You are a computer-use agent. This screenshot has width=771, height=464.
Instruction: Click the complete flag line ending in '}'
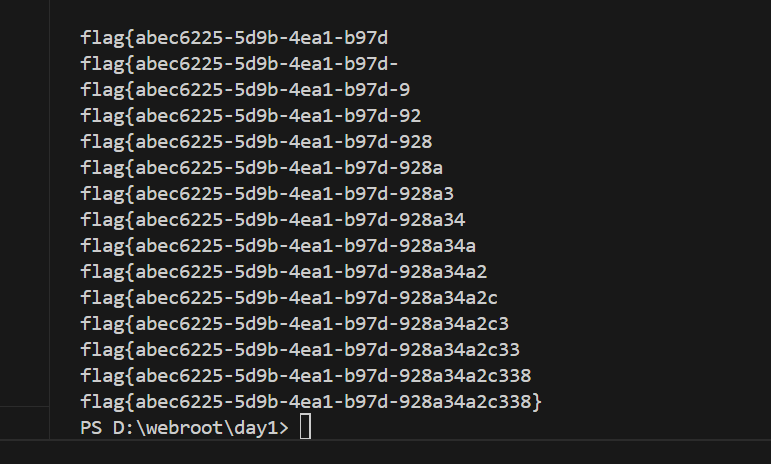311,402
